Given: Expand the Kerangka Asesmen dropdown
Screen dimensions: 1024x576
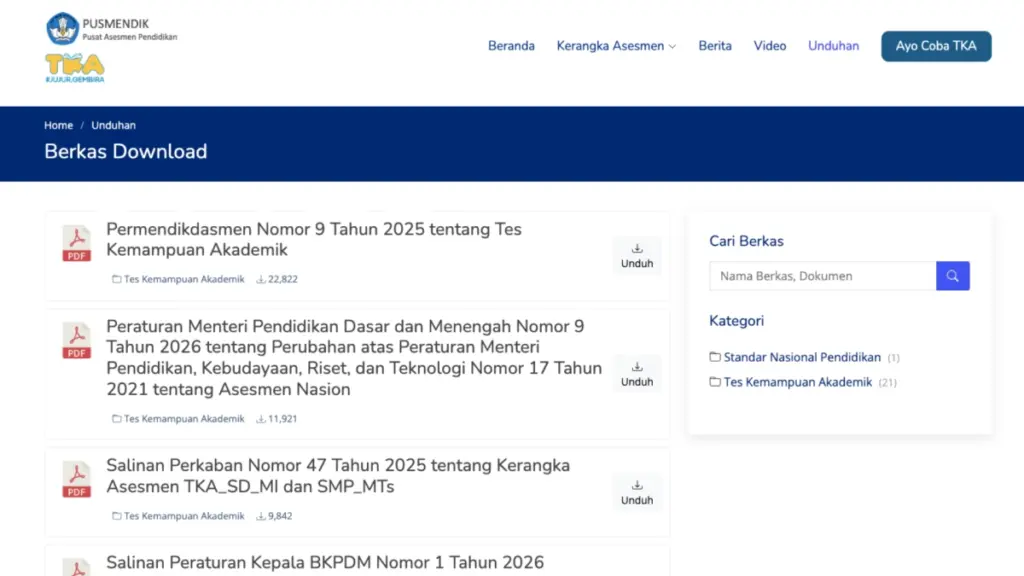Looking at the screenshot, I should (616, 46).
